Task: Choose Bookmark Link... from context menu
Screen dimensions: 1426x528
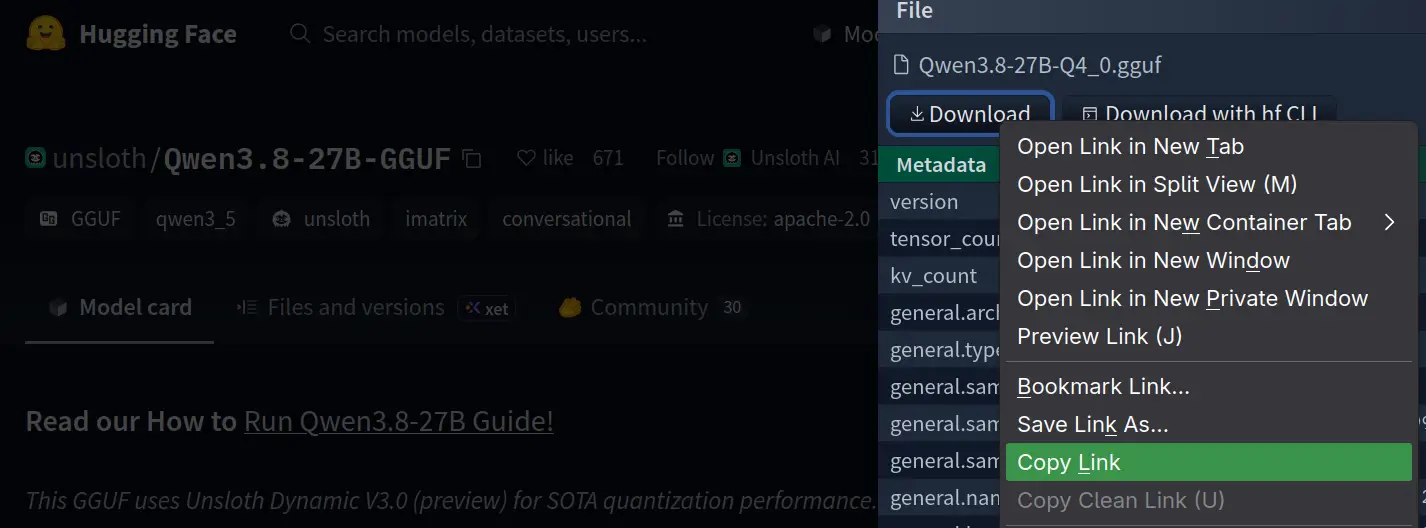Action: (1208, 386)
